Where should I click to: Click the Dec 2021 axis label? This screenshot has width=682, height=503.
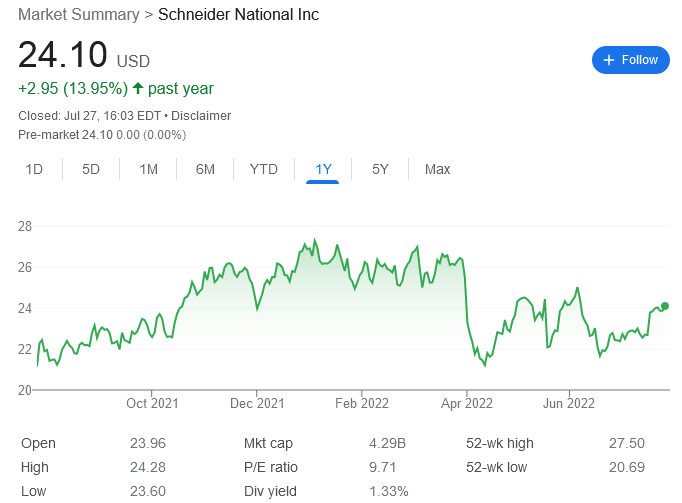pyautogui.click(x=257, y=403)
